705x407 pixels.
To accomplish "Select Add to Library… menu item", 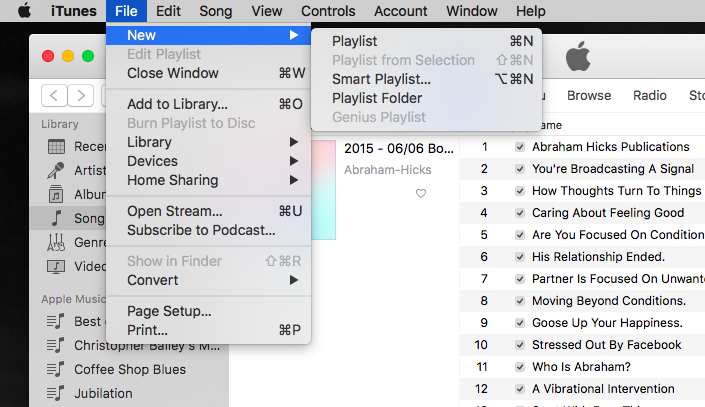I will 209,104.
